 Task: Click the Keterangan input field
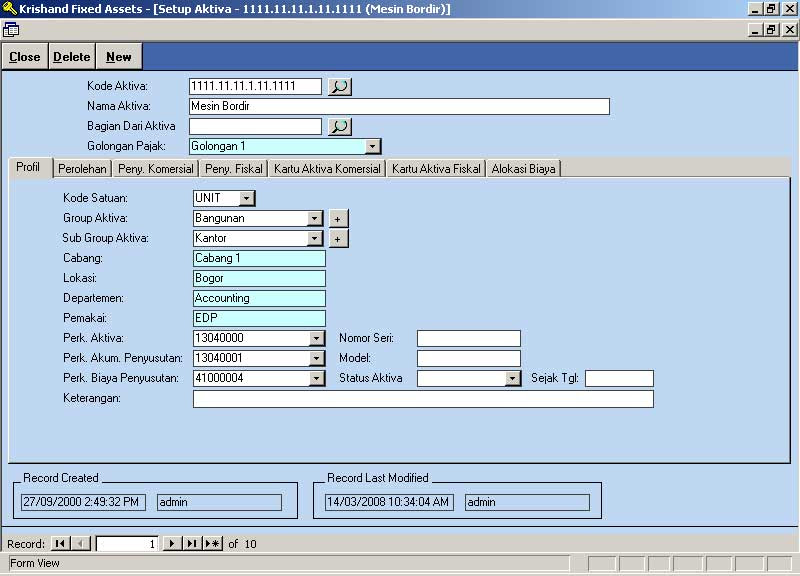tap(423, 398)
